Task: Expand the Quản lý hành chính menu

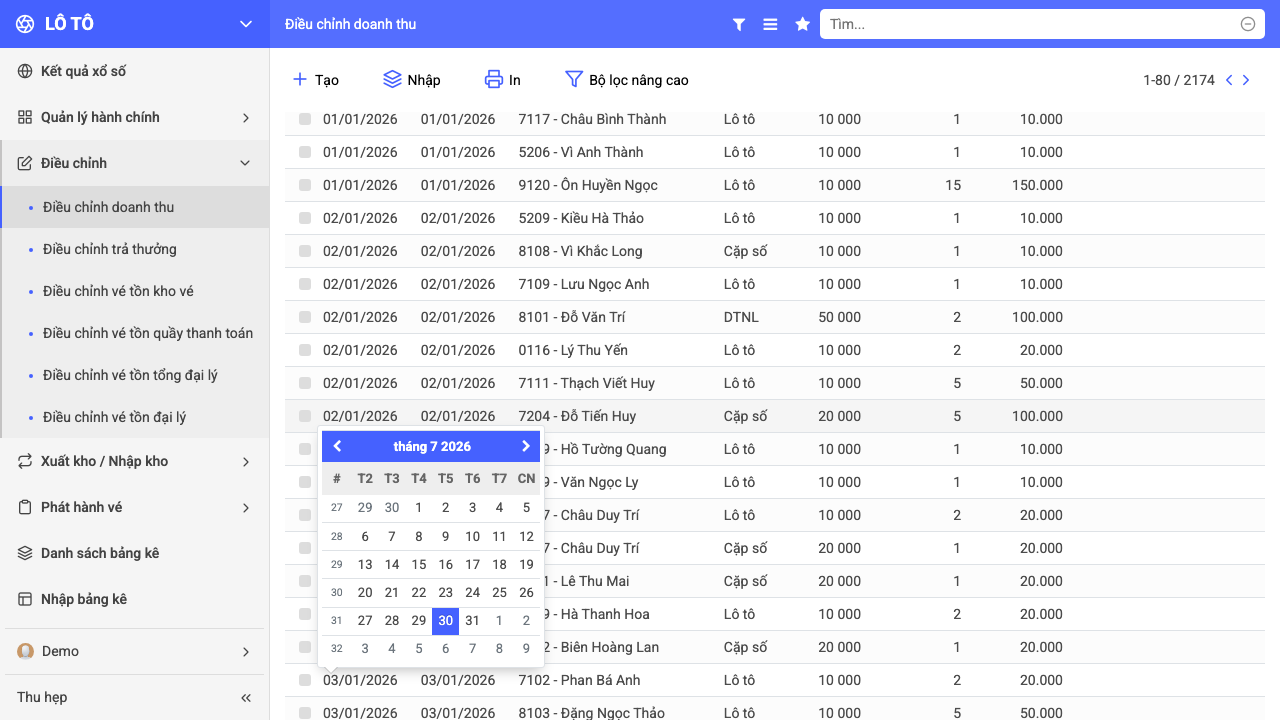Action: pyautogui.click(x=135, y=117)
